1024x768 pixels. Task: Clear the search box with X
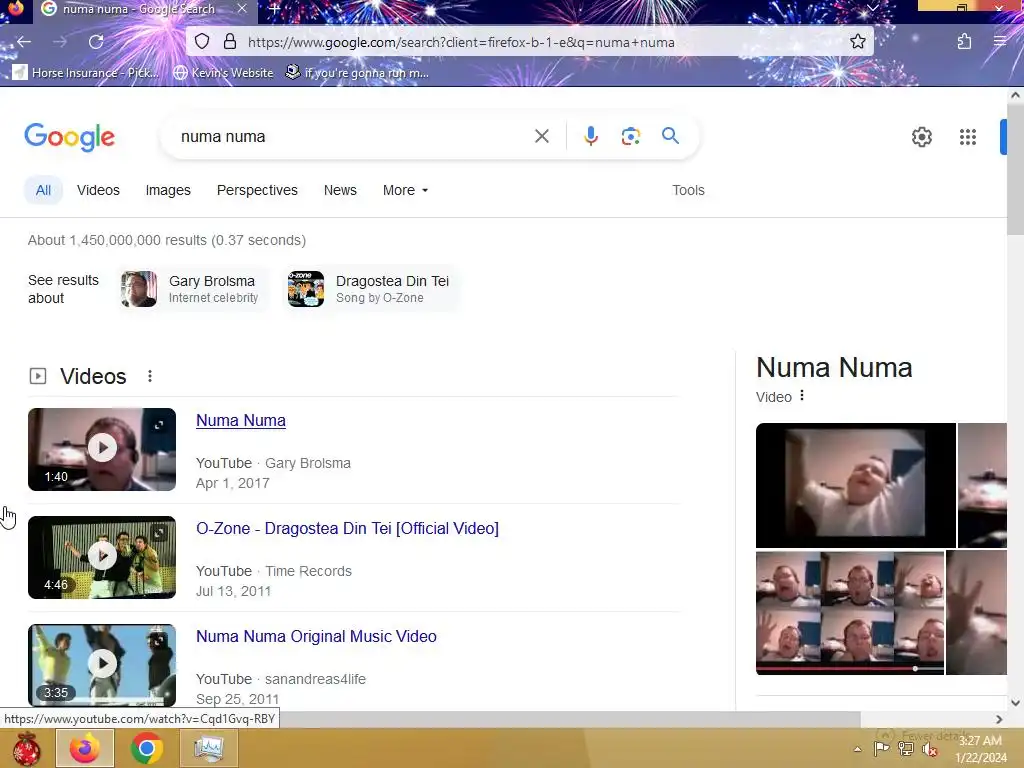click(x=541, y=136)
